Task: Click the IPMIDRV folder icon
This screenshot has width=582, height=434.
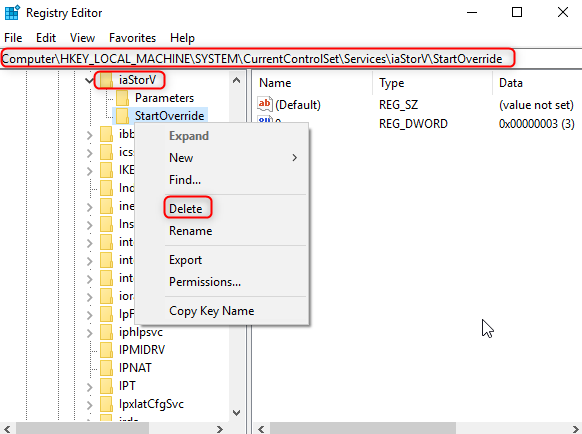Action: [106, 350]
